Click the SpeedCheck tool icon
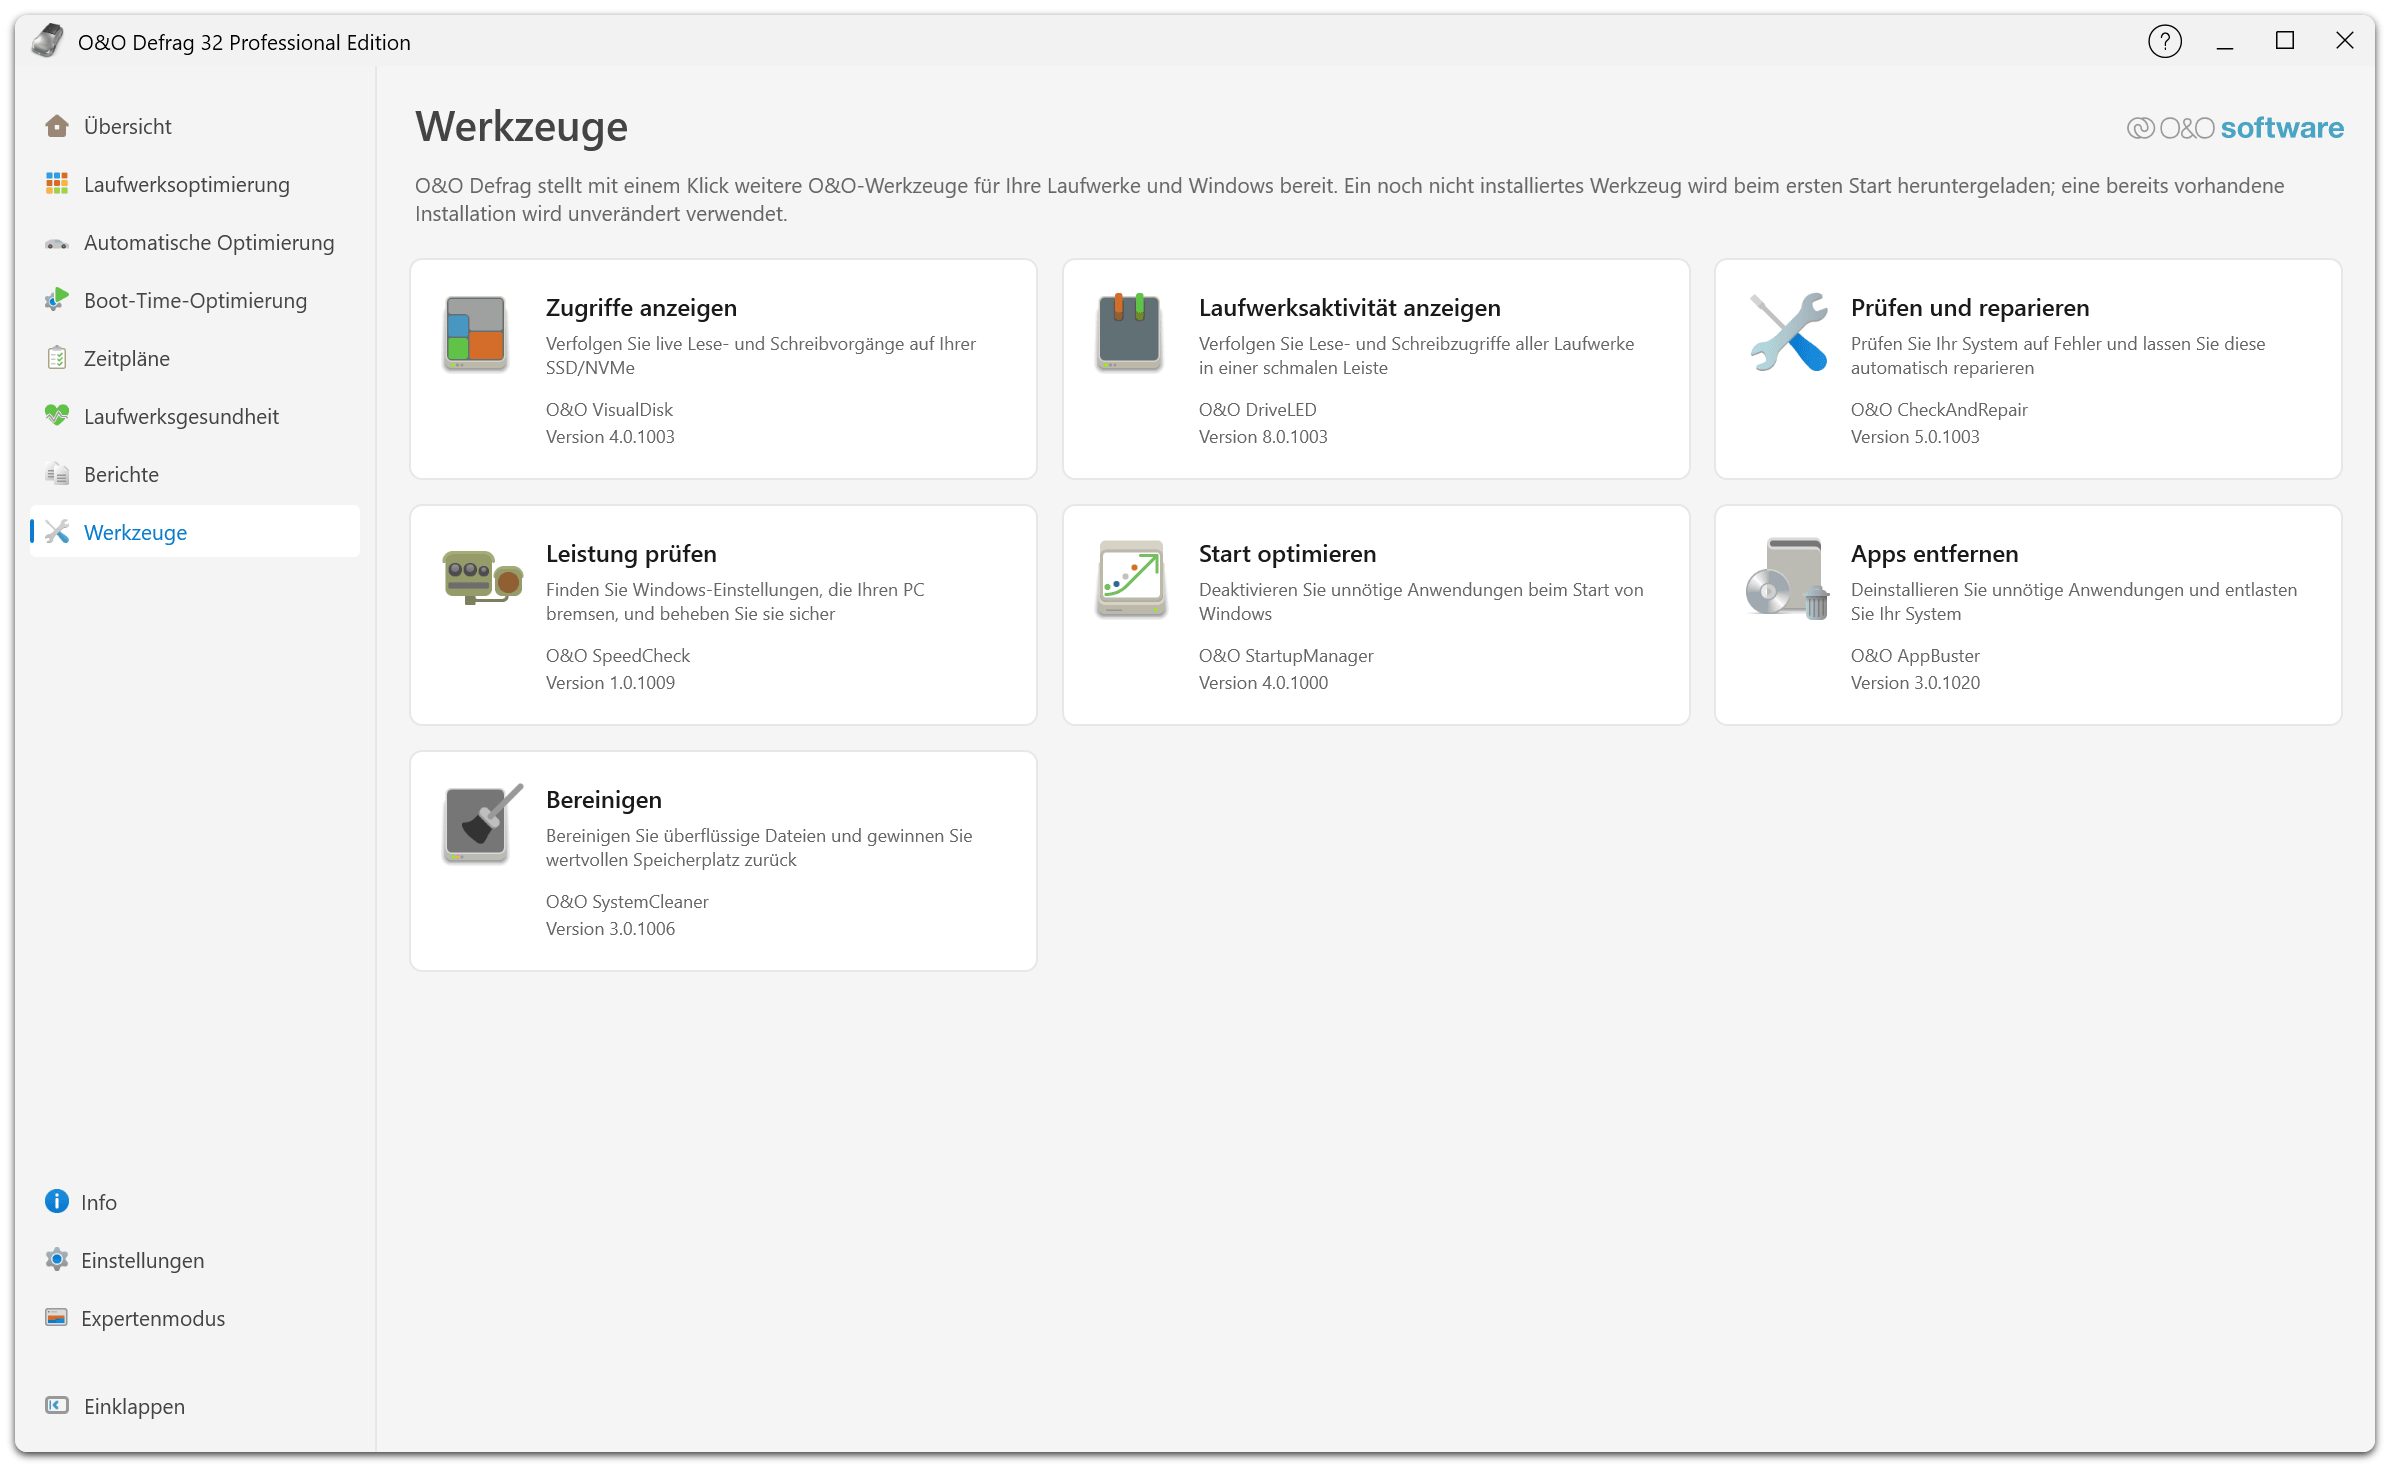The image size is (2390, 1467). pyautogui.click(x=482, y=577)
